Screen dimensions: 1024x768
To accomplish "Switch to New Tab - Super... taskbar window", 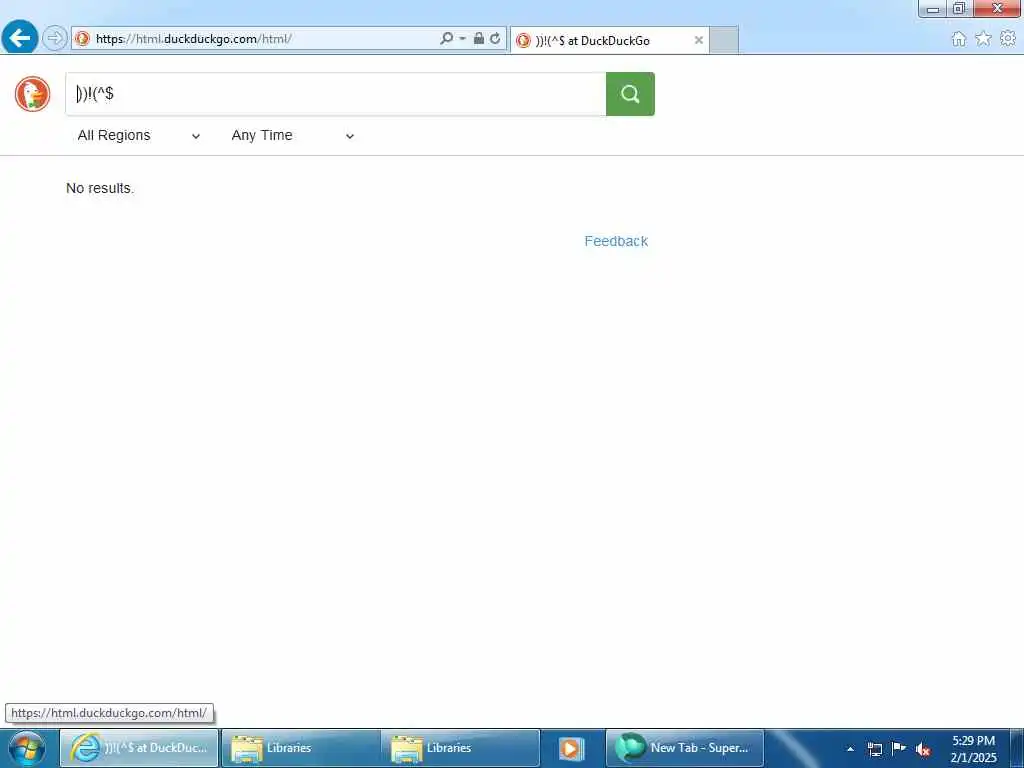I will tap(685, 748).
